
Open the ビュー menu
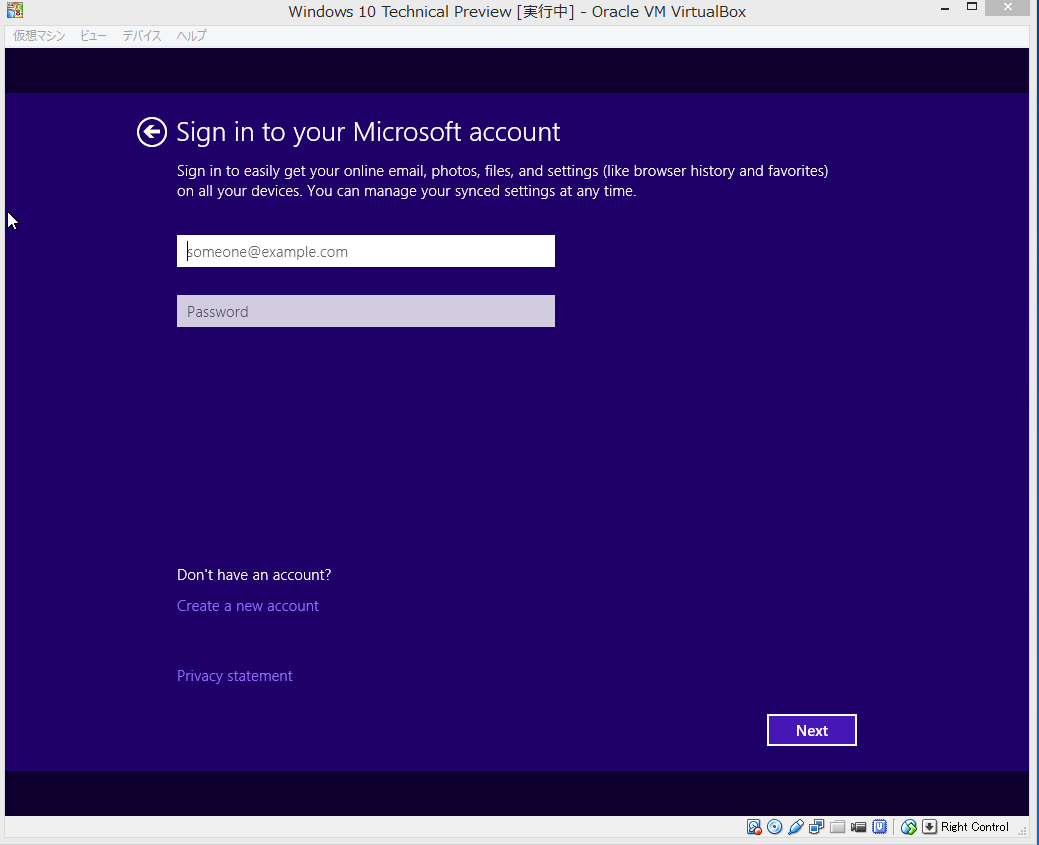click(93, 36)
